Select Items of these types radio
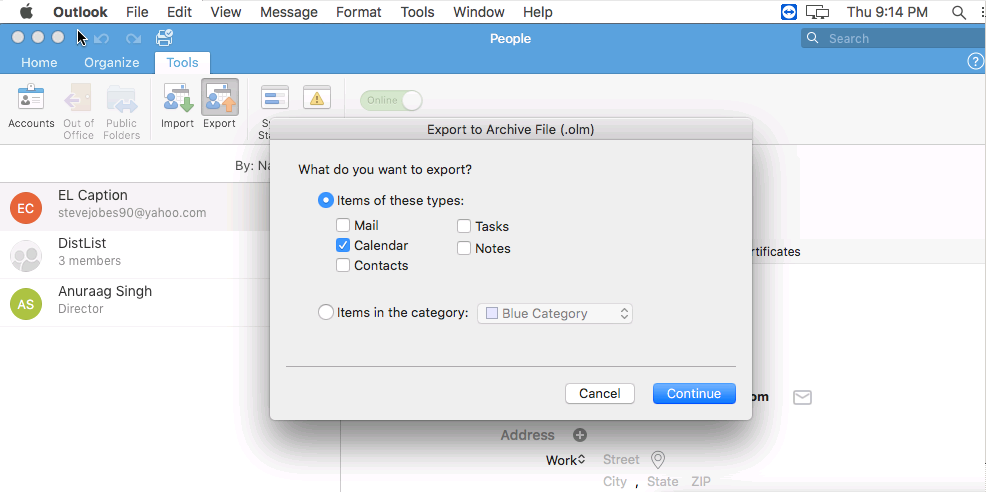986x492 pixels. [326, 201]
